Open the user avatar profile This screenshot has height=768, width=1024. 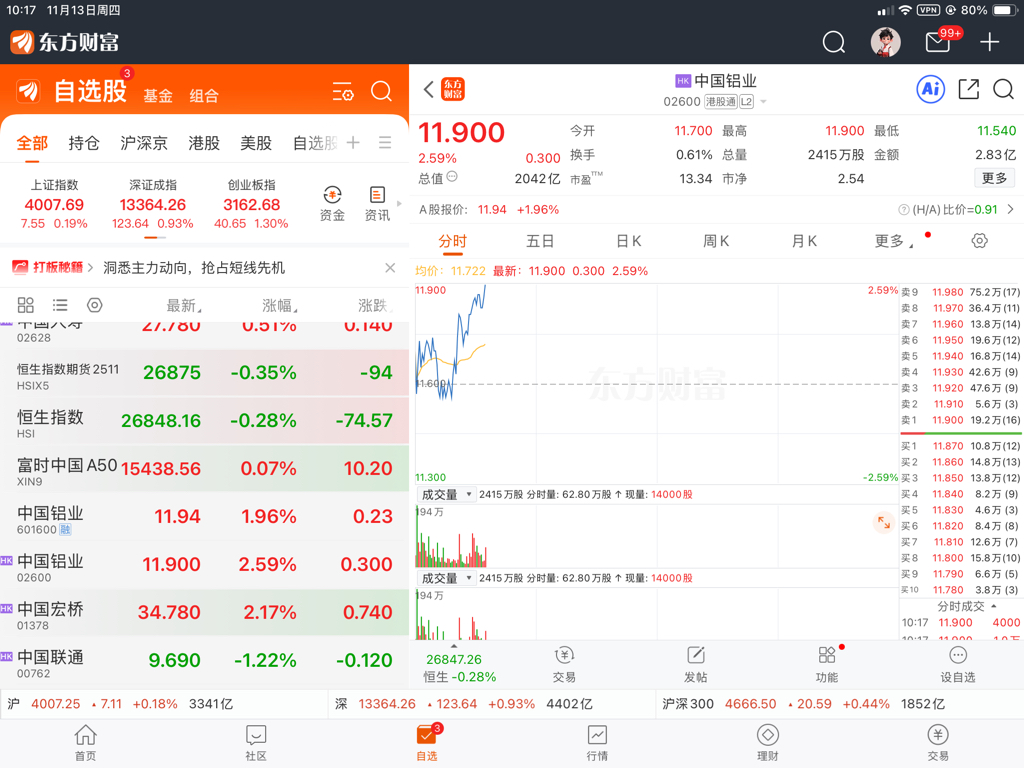(886, 42)
